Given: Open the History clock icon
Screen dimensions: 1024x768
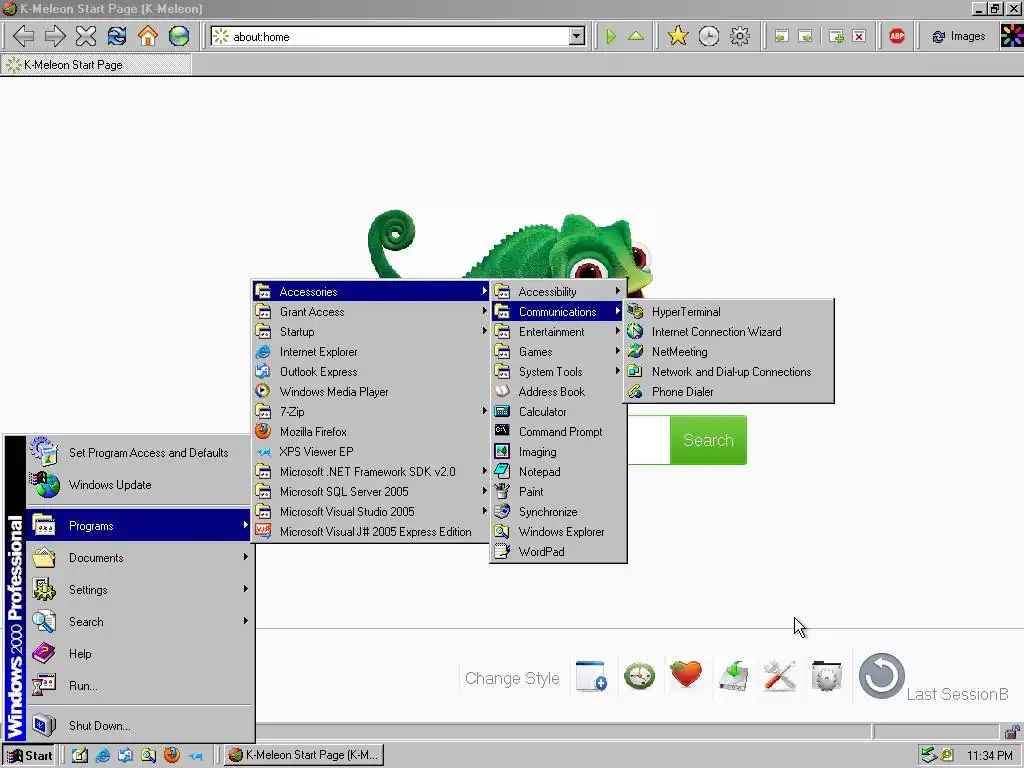Looking at the screenshot, I should (x=709, y=36).
